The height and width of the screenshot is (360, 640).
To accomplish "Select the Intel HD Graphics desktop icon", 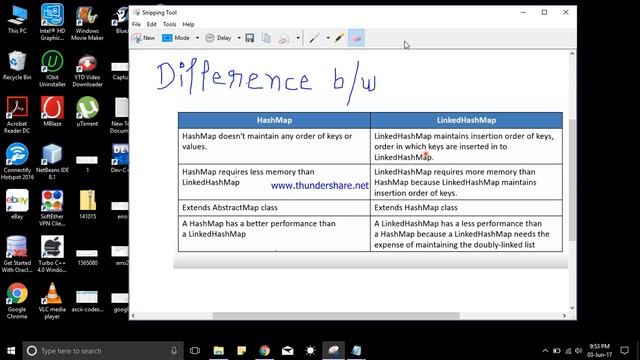I will (52, 22).
